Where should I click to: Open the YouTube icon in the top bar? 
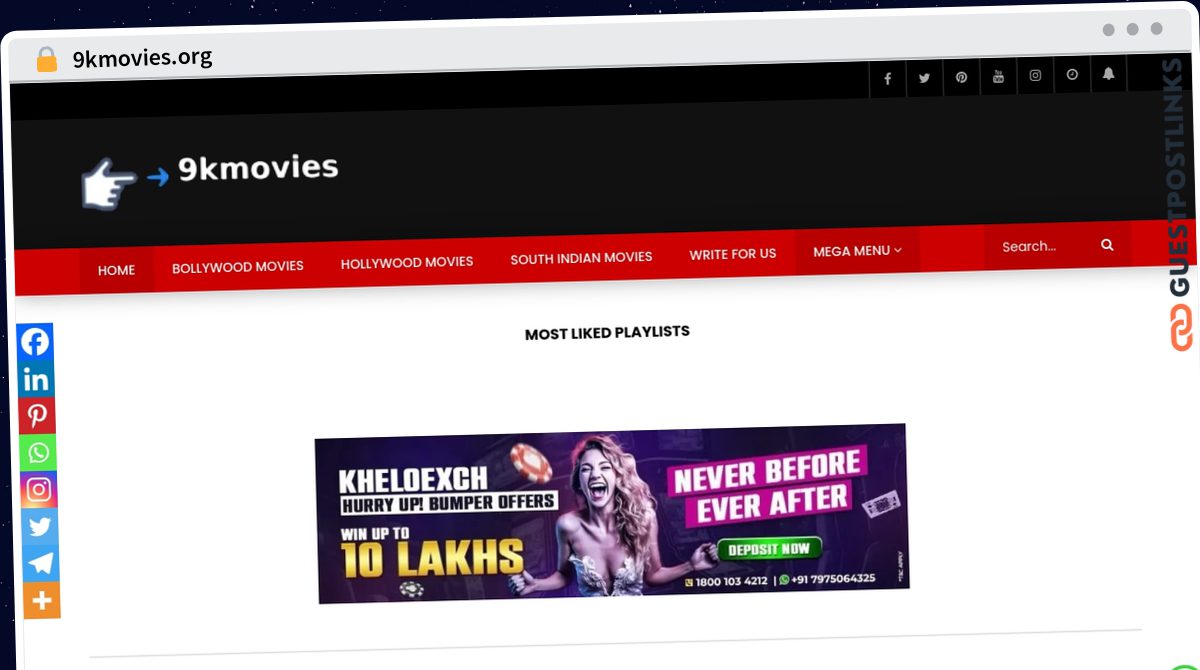pyautogui.click(x=998, y=77)
